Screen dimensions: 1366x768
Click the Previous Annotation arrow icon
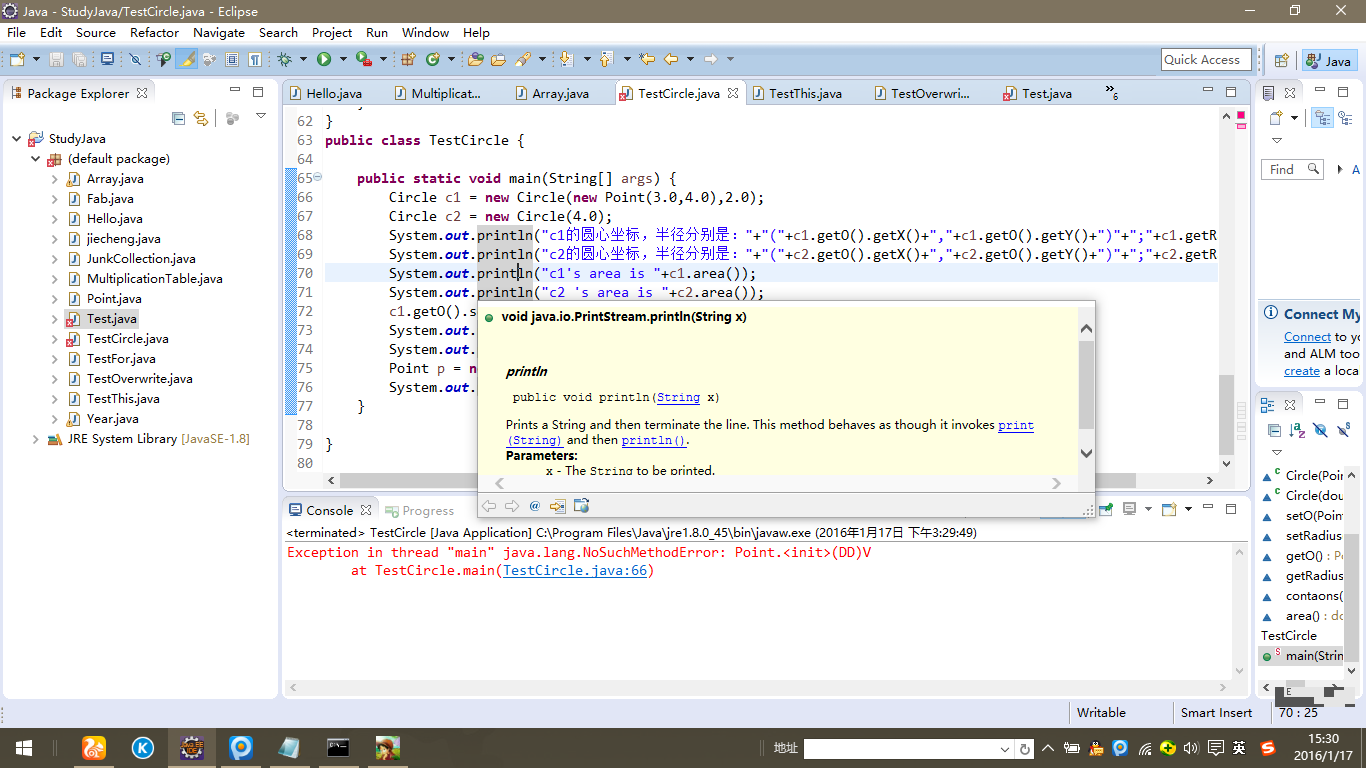click(x=605, y=60)
